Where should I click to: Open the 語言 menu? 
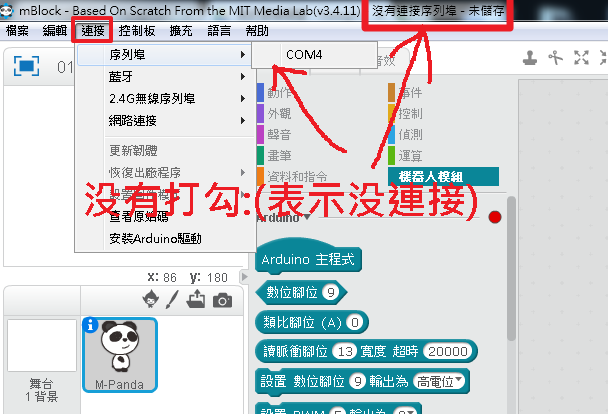[219, 31]
